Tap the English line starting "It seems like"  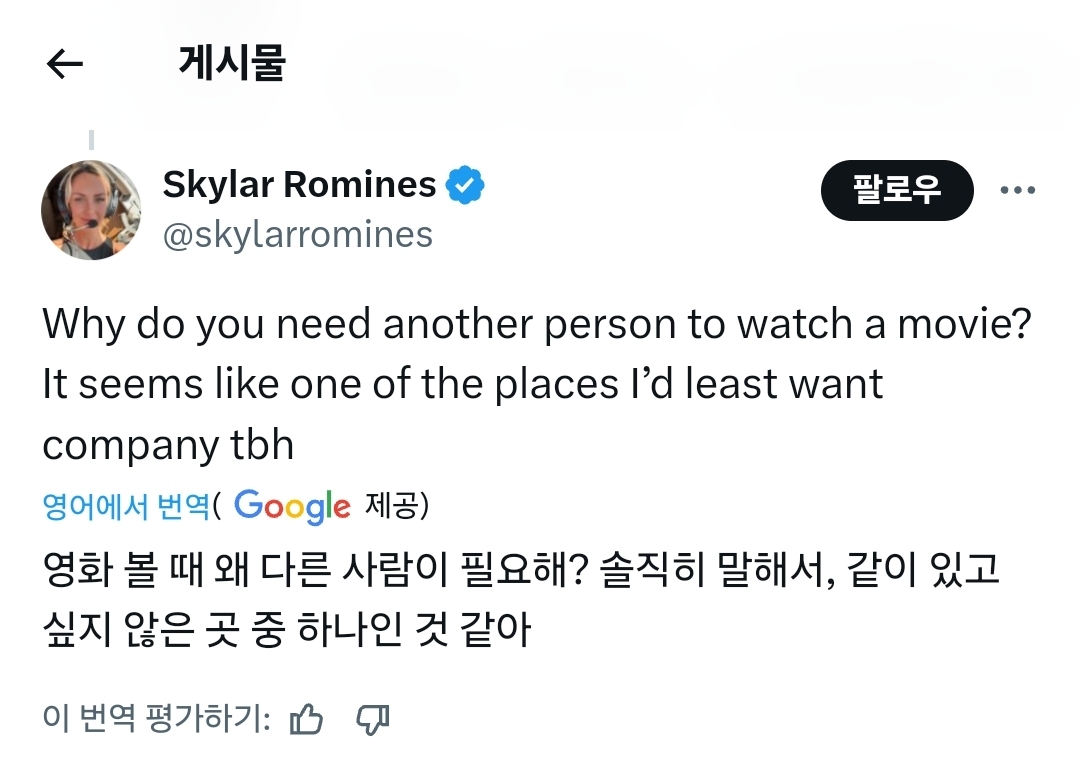(x=462, y=384)
